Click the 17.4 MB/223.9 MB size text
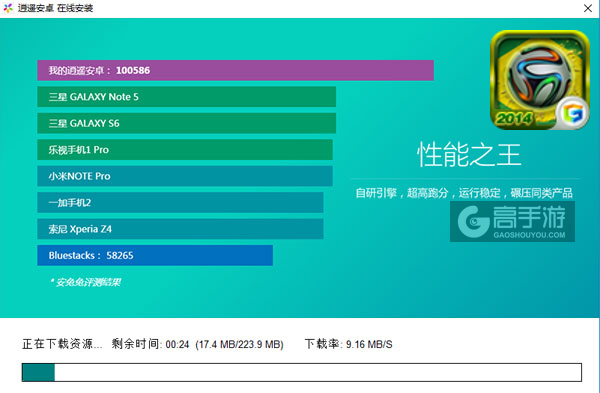The width and height of the screenshot is (600, 393). point(240,344)
